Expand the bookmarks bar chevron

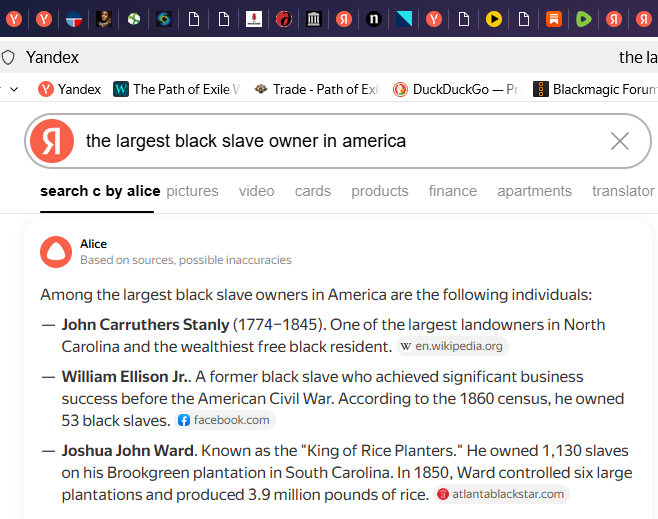14,89
